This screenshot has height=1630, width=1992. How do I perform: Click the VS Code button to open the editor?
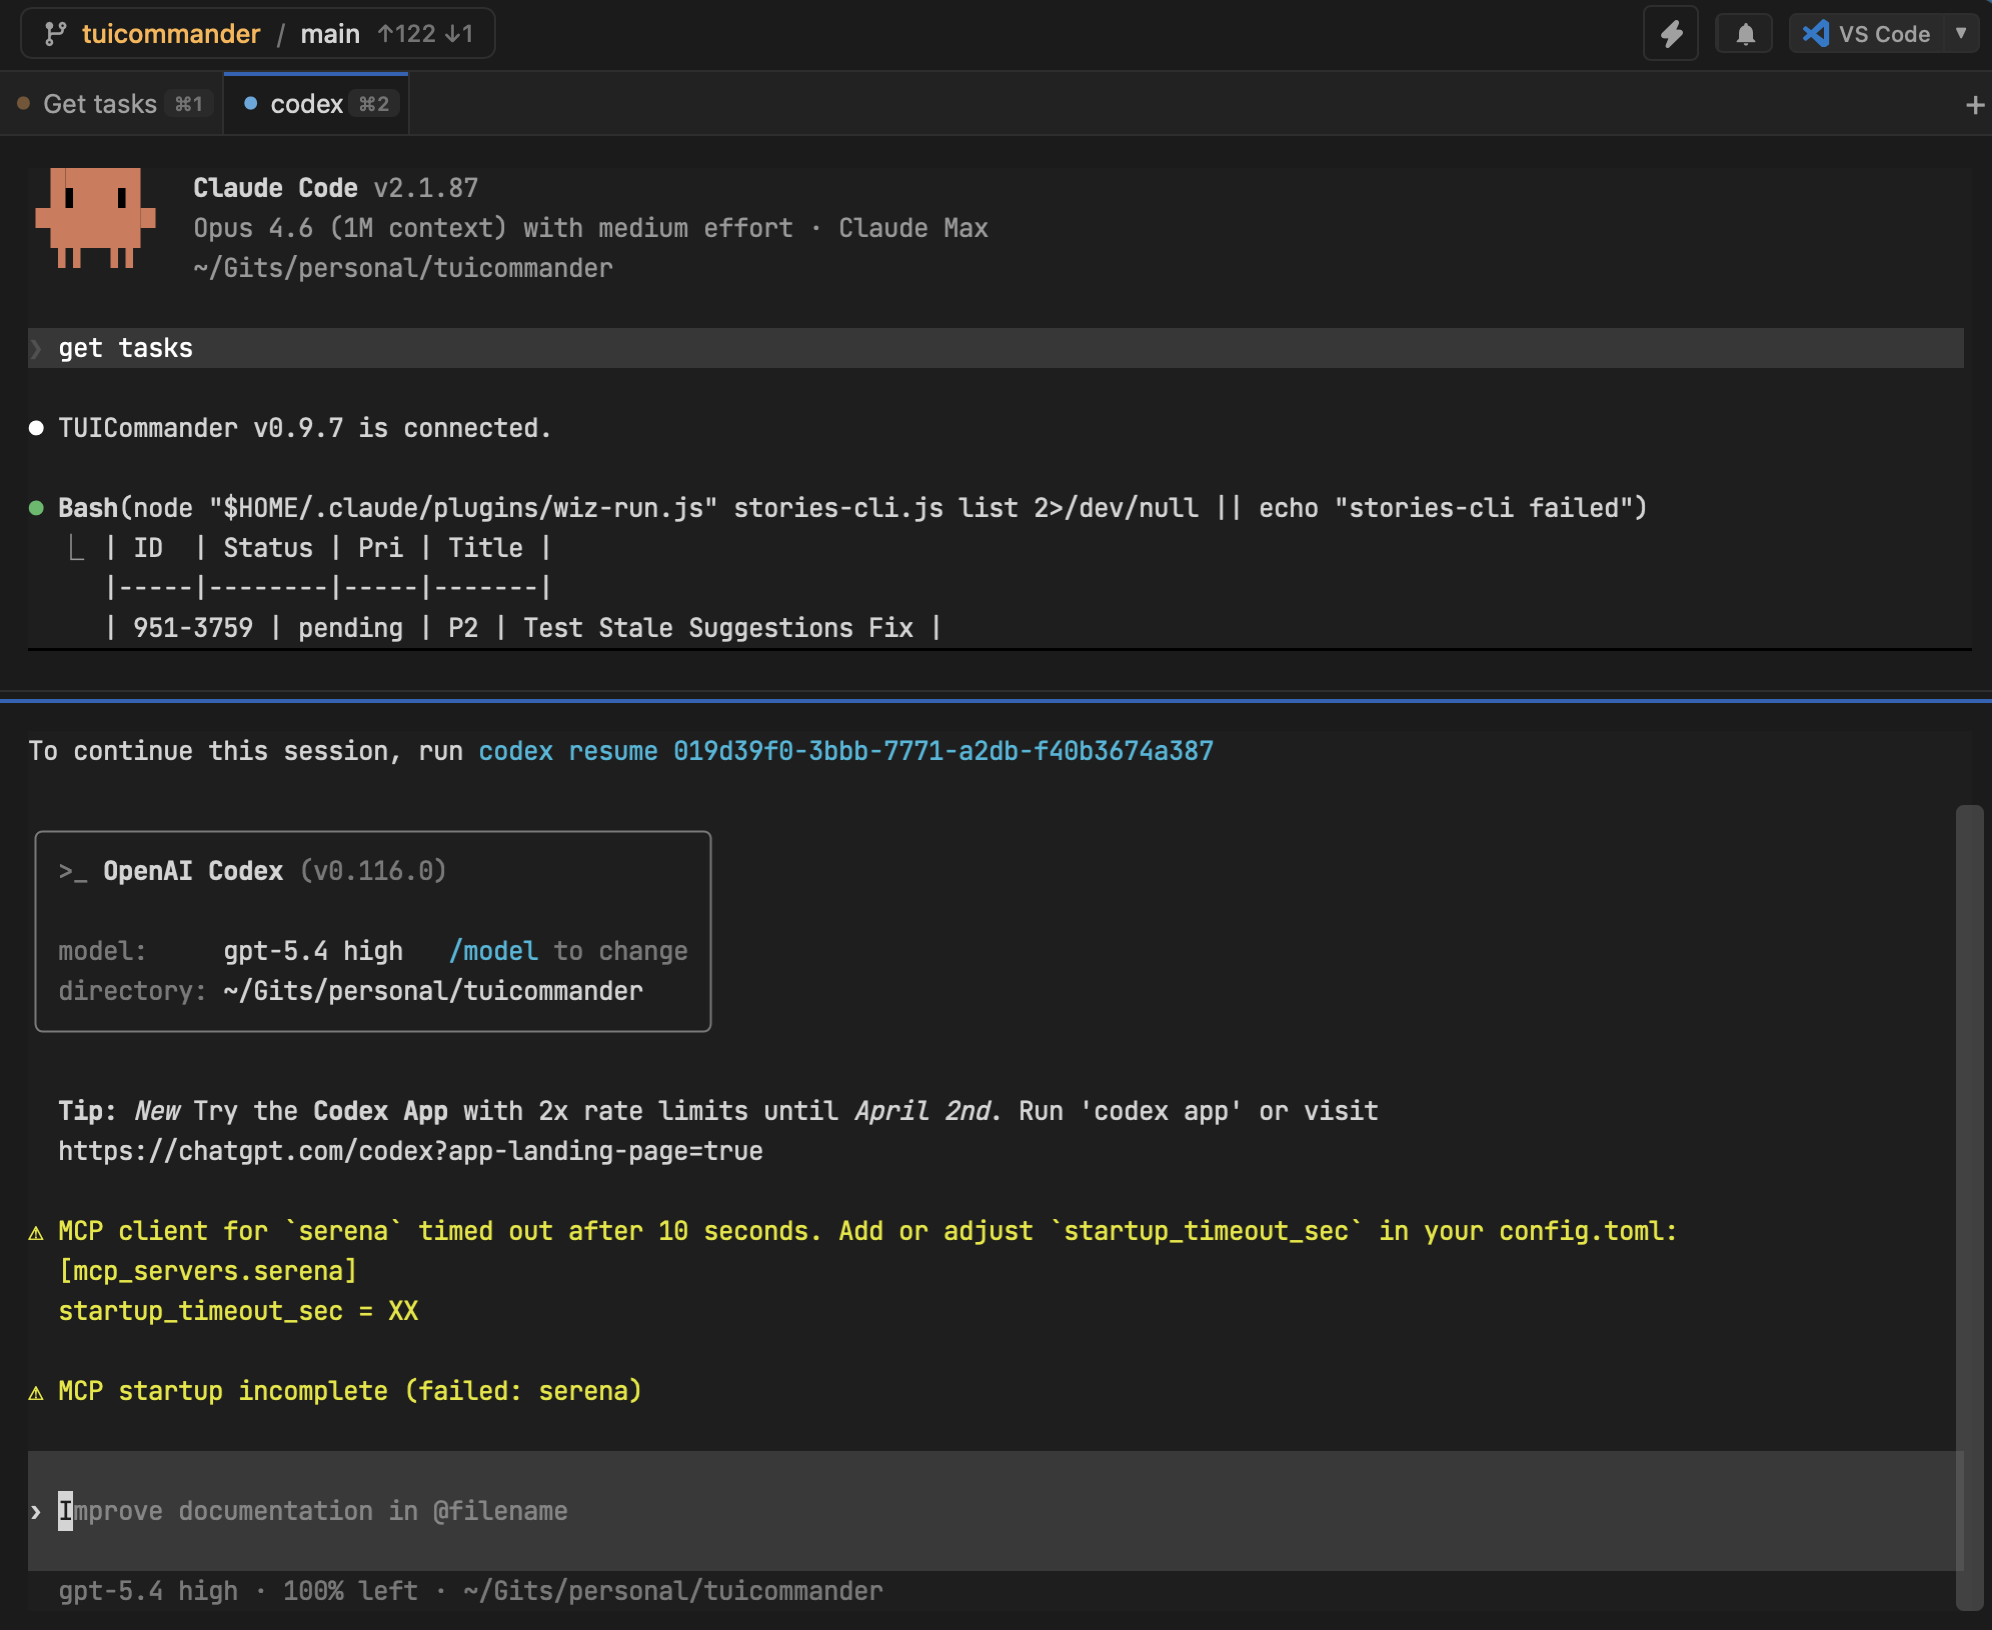[x=1884, y=33]
